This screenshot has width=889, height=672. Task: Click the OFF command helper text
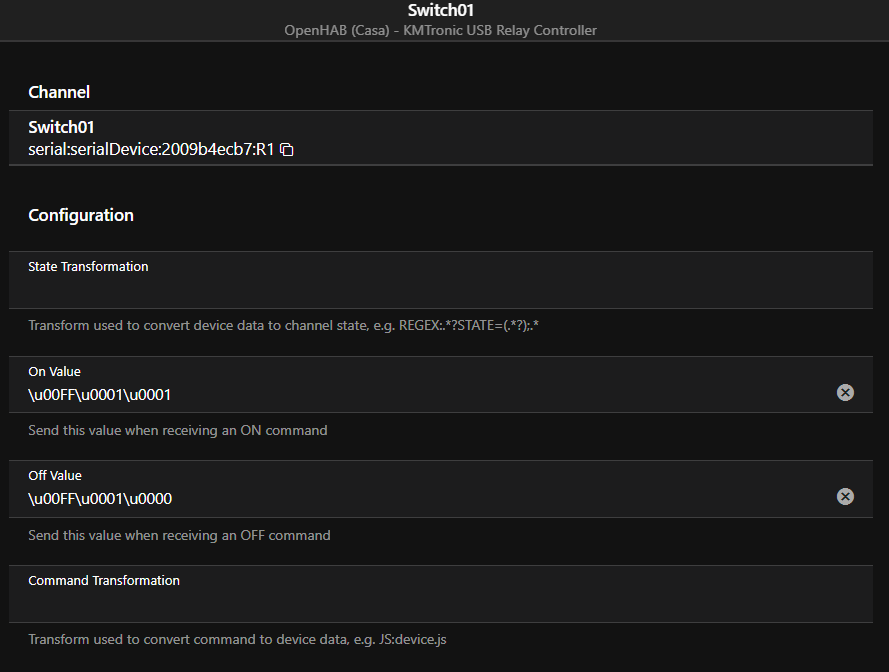(x=179, y=535)
